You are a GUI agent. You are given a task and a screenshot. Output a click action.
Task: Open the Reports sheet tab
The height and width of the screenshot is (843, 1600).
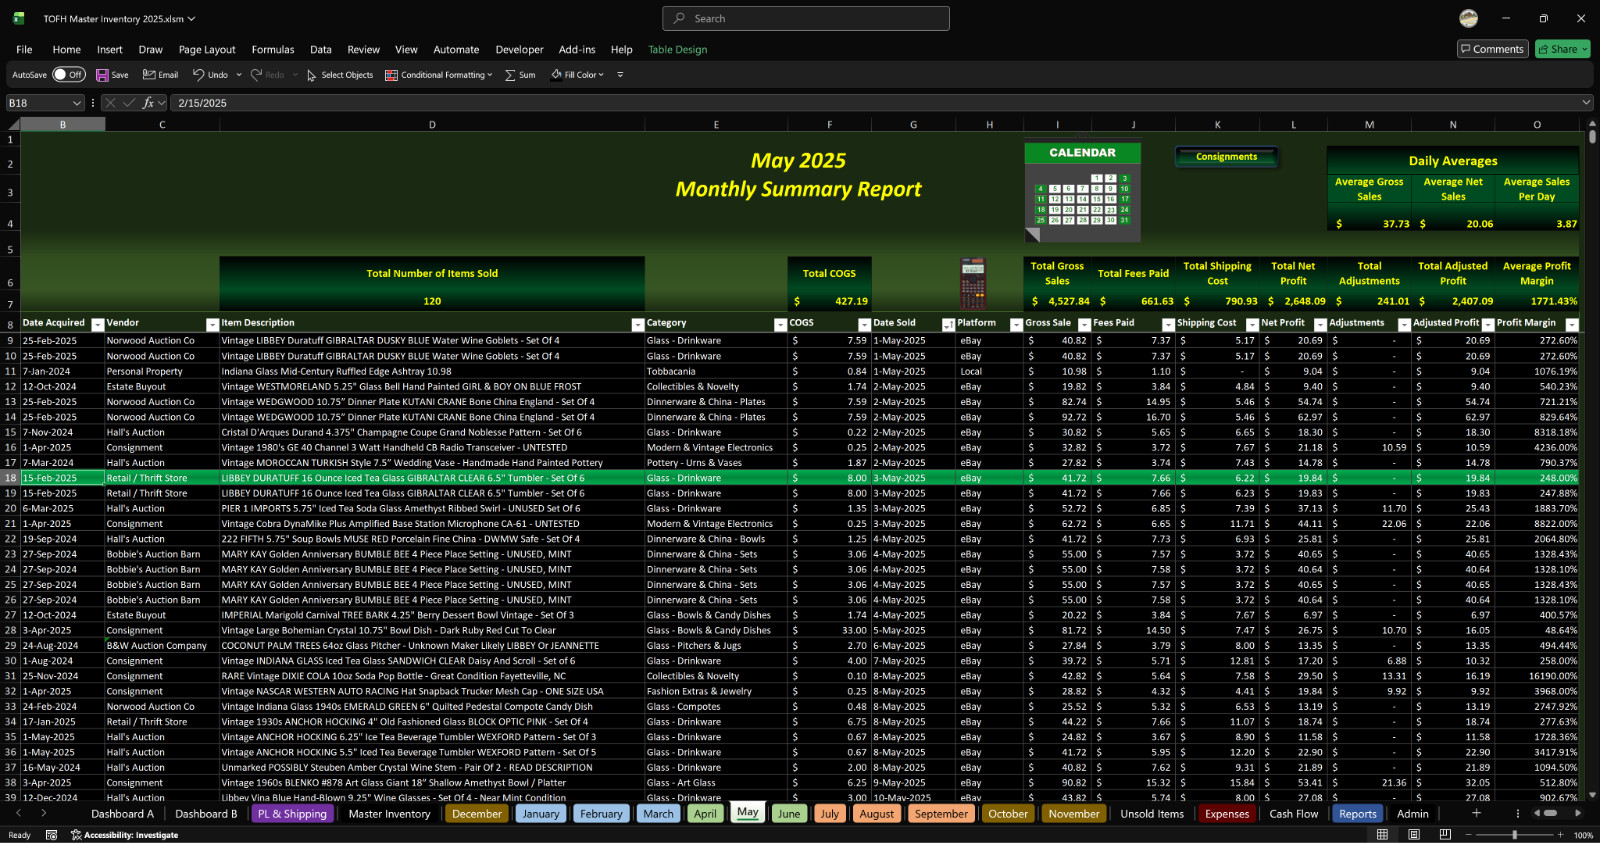tap(1358, 814)
